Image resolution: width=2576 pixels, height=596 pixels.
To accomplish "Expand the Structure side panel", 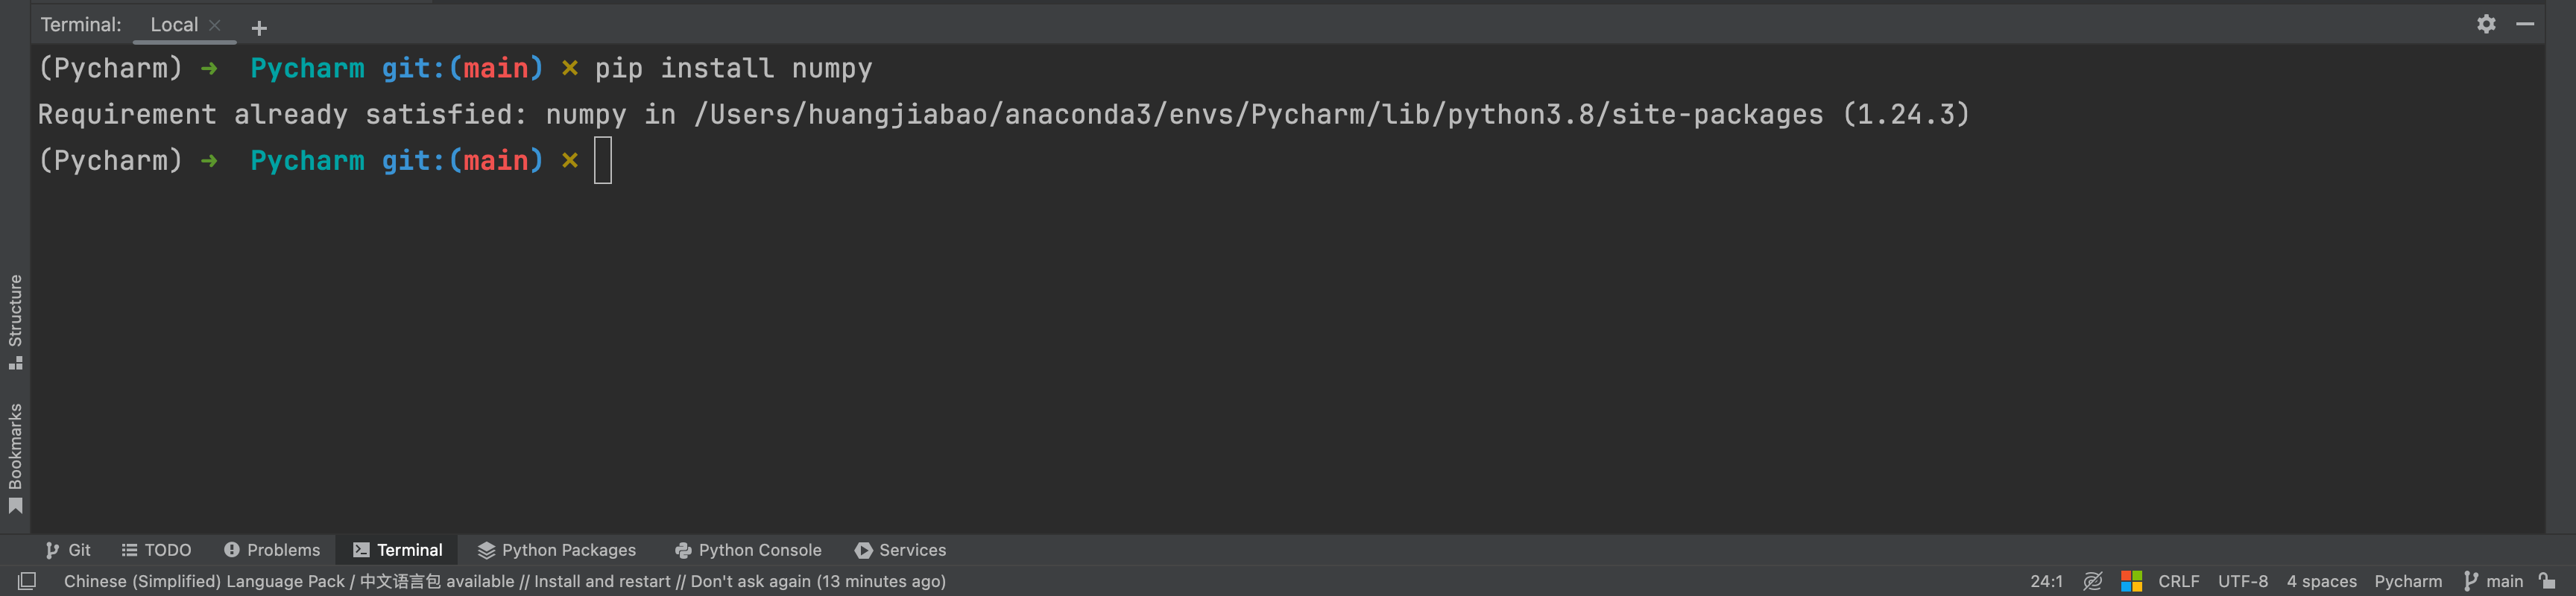I will pyautogui.click(x=15, y=321).
